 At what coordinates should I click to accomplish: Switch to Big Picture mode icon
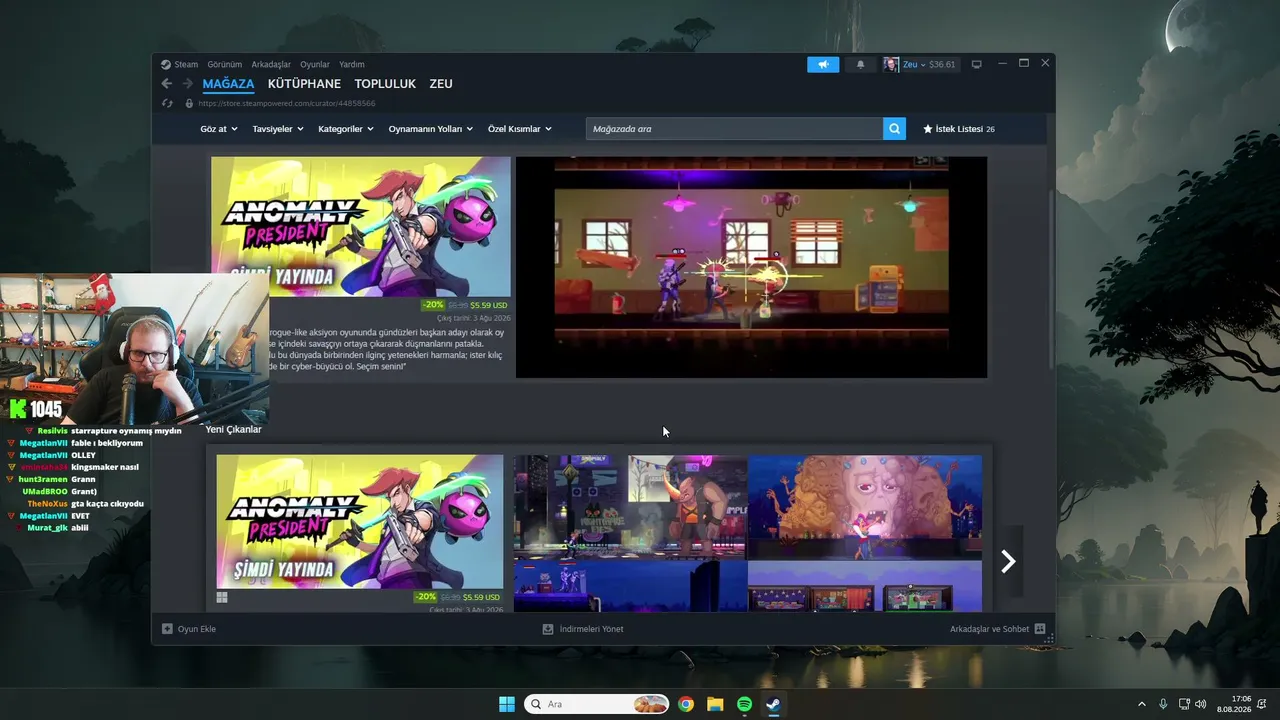point(976,64)
